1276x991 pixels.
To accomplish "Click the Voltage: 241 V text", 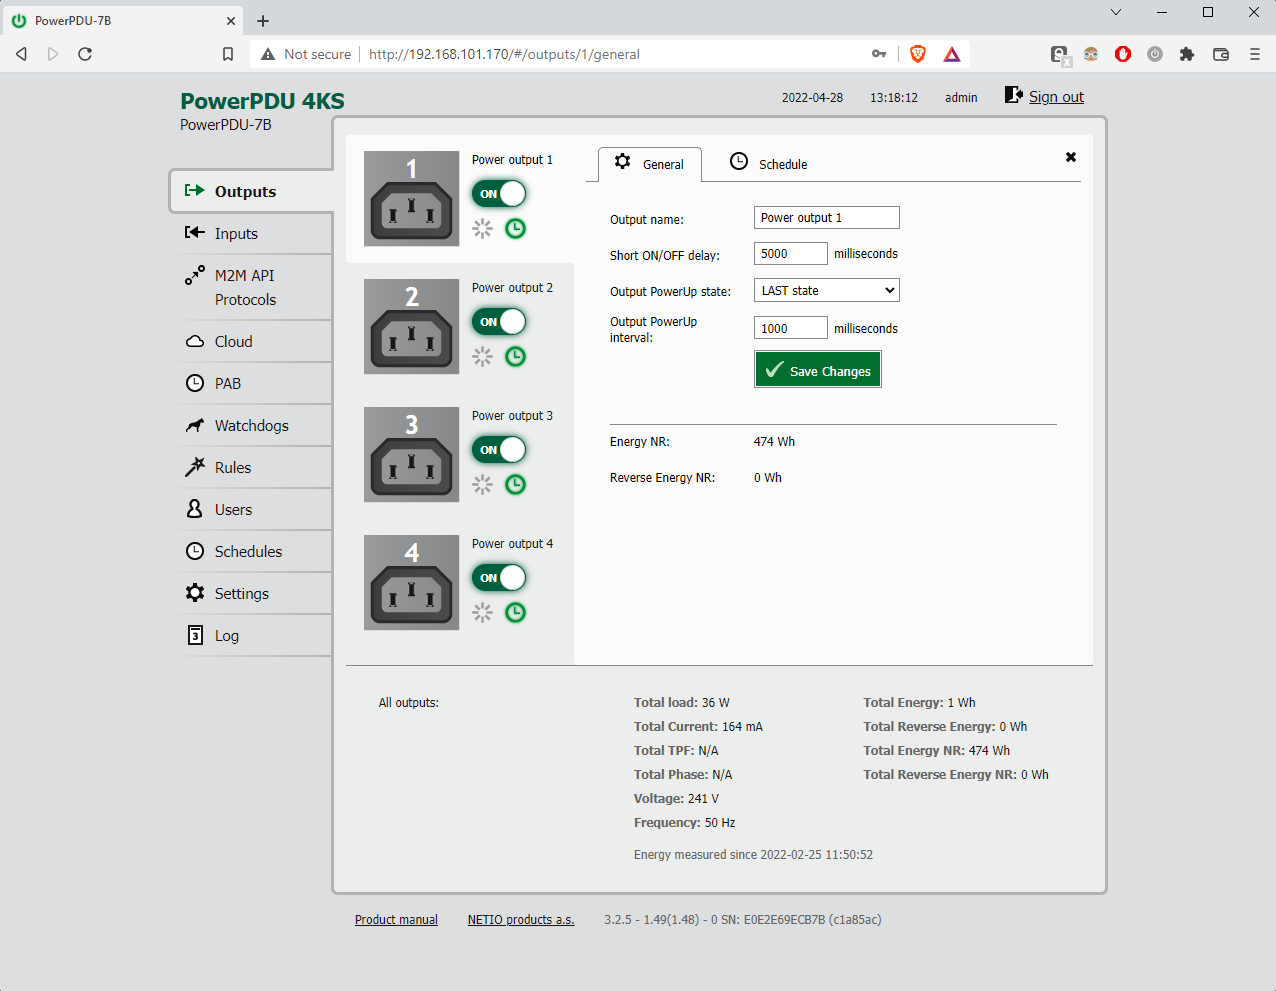I will pyautogui.click(x=676, y=799).
